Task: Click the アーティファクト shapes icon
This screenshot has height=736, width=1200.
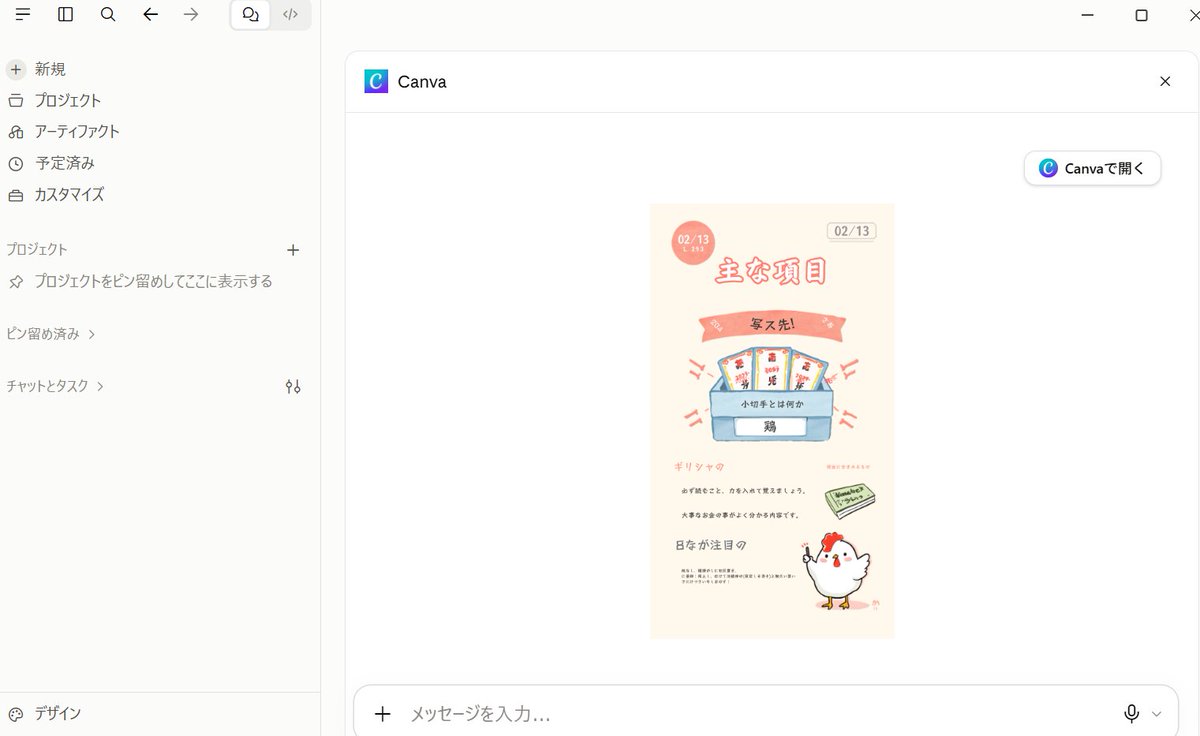Action: point(16,132)
